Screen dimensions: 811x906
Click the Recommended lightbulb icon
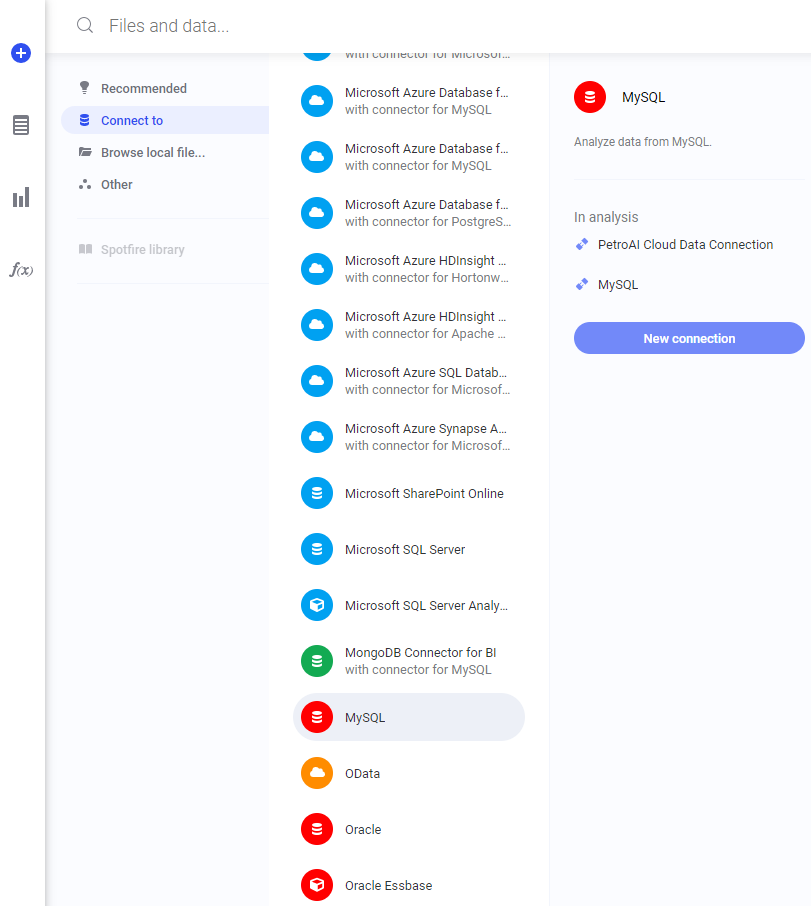[x=84, y=88]
